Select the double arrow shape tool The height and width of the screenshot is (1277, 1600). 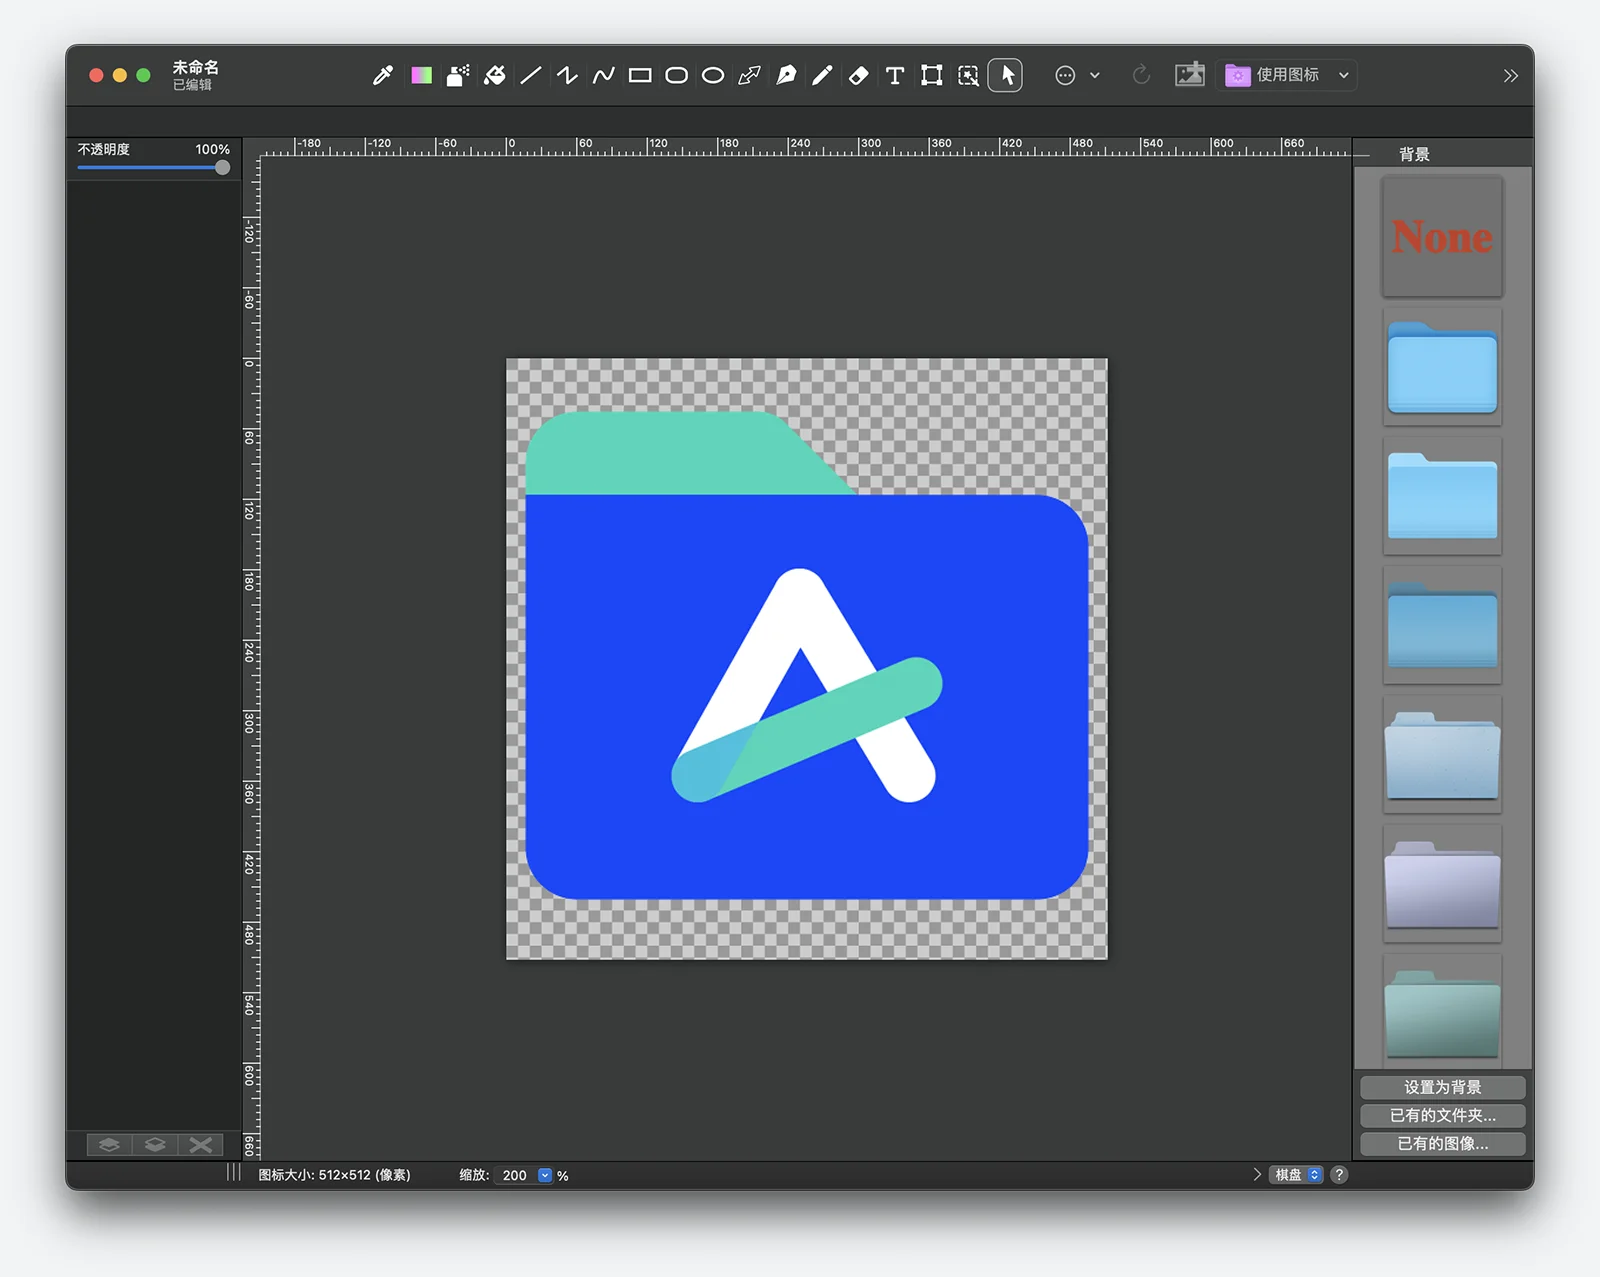(749, 75)
